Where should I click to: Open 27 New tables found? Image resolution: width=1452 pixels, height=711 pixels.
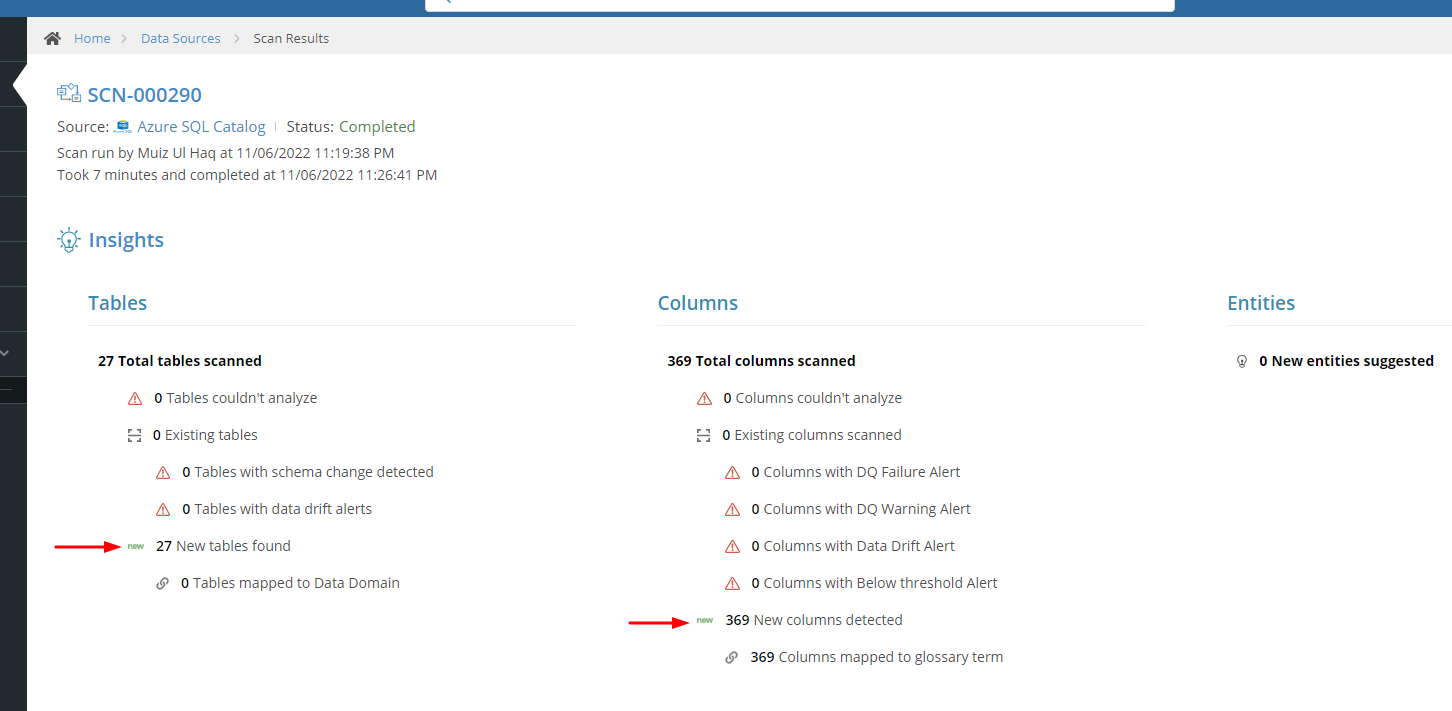tap(223, 546)
